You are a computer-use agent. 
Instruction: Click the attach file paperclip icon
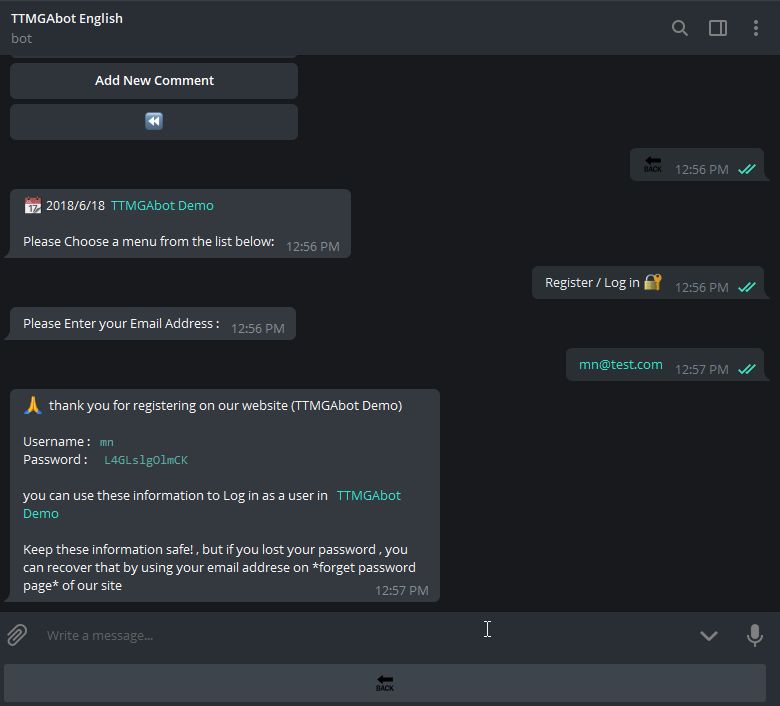click(x=17, y=635)
